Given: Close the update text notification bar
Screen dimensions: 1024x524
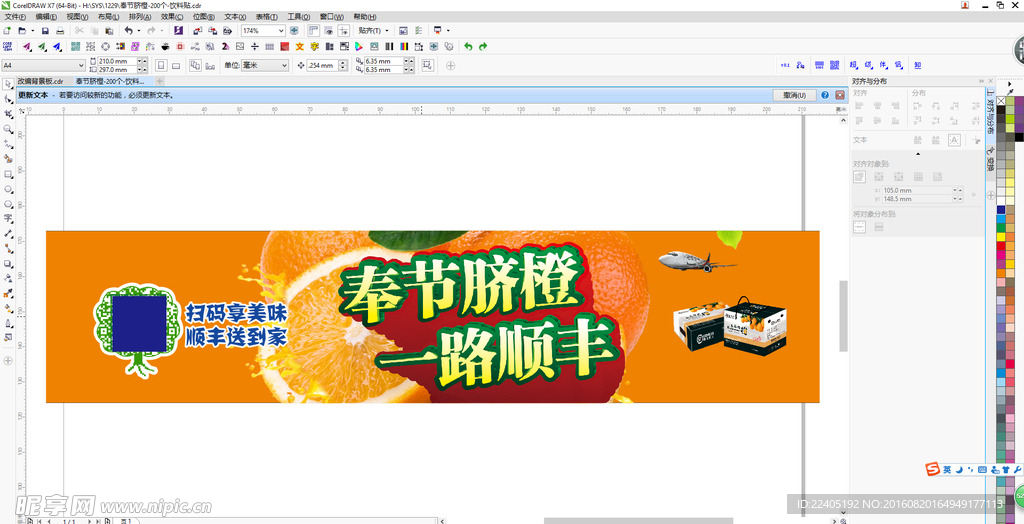Looking at the screenshot, I should [x=840, y=95].
